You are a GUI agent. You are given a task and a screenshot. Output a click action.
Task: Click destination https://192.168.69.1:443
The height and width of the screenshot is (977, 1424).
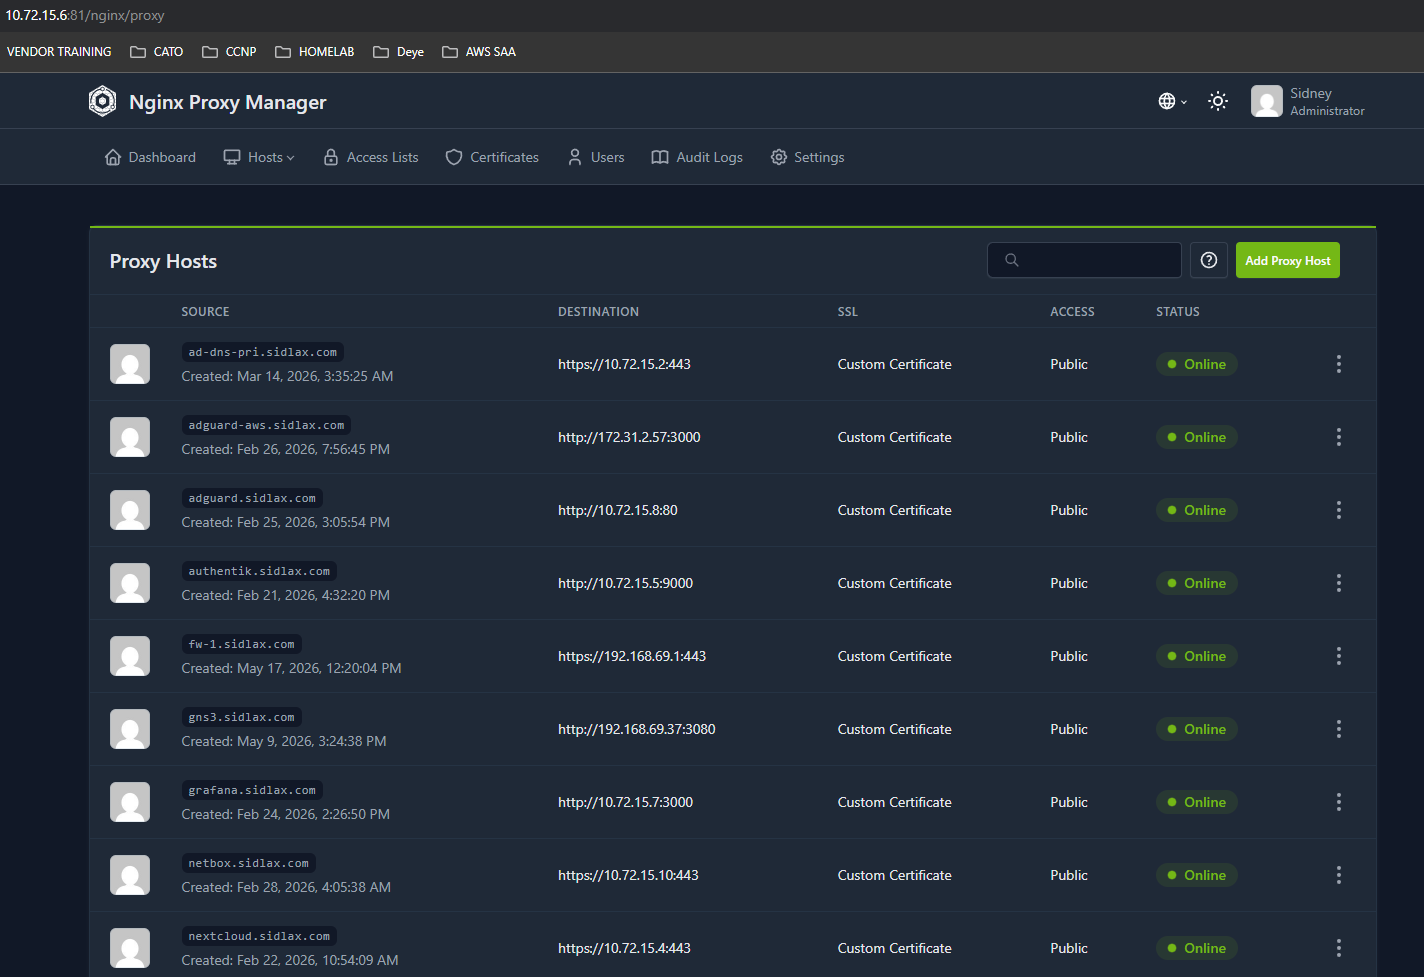632,656
